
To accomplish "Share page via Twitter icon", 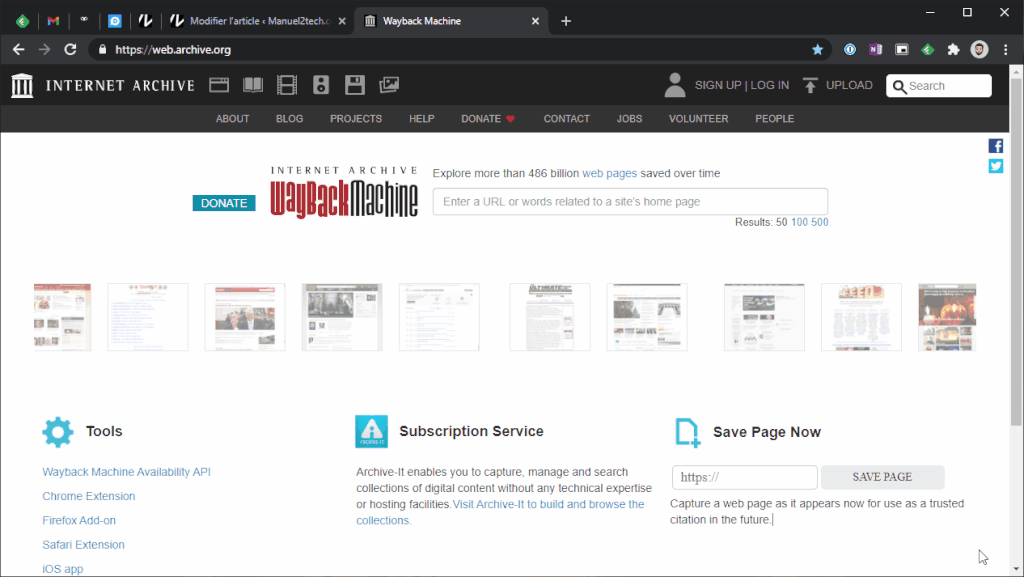I will tap(995, 166).
